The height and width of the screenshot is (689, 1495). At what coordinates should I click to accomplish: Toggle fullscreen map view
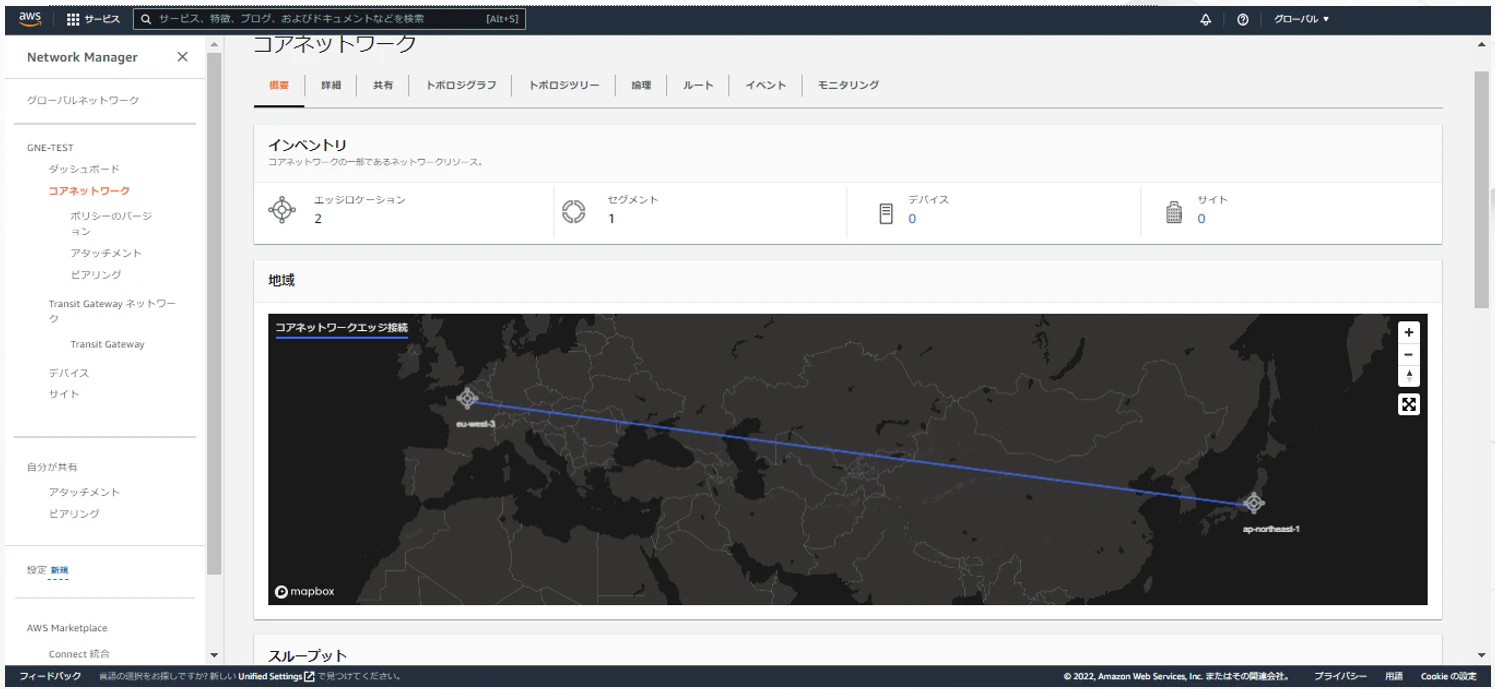1409,404
